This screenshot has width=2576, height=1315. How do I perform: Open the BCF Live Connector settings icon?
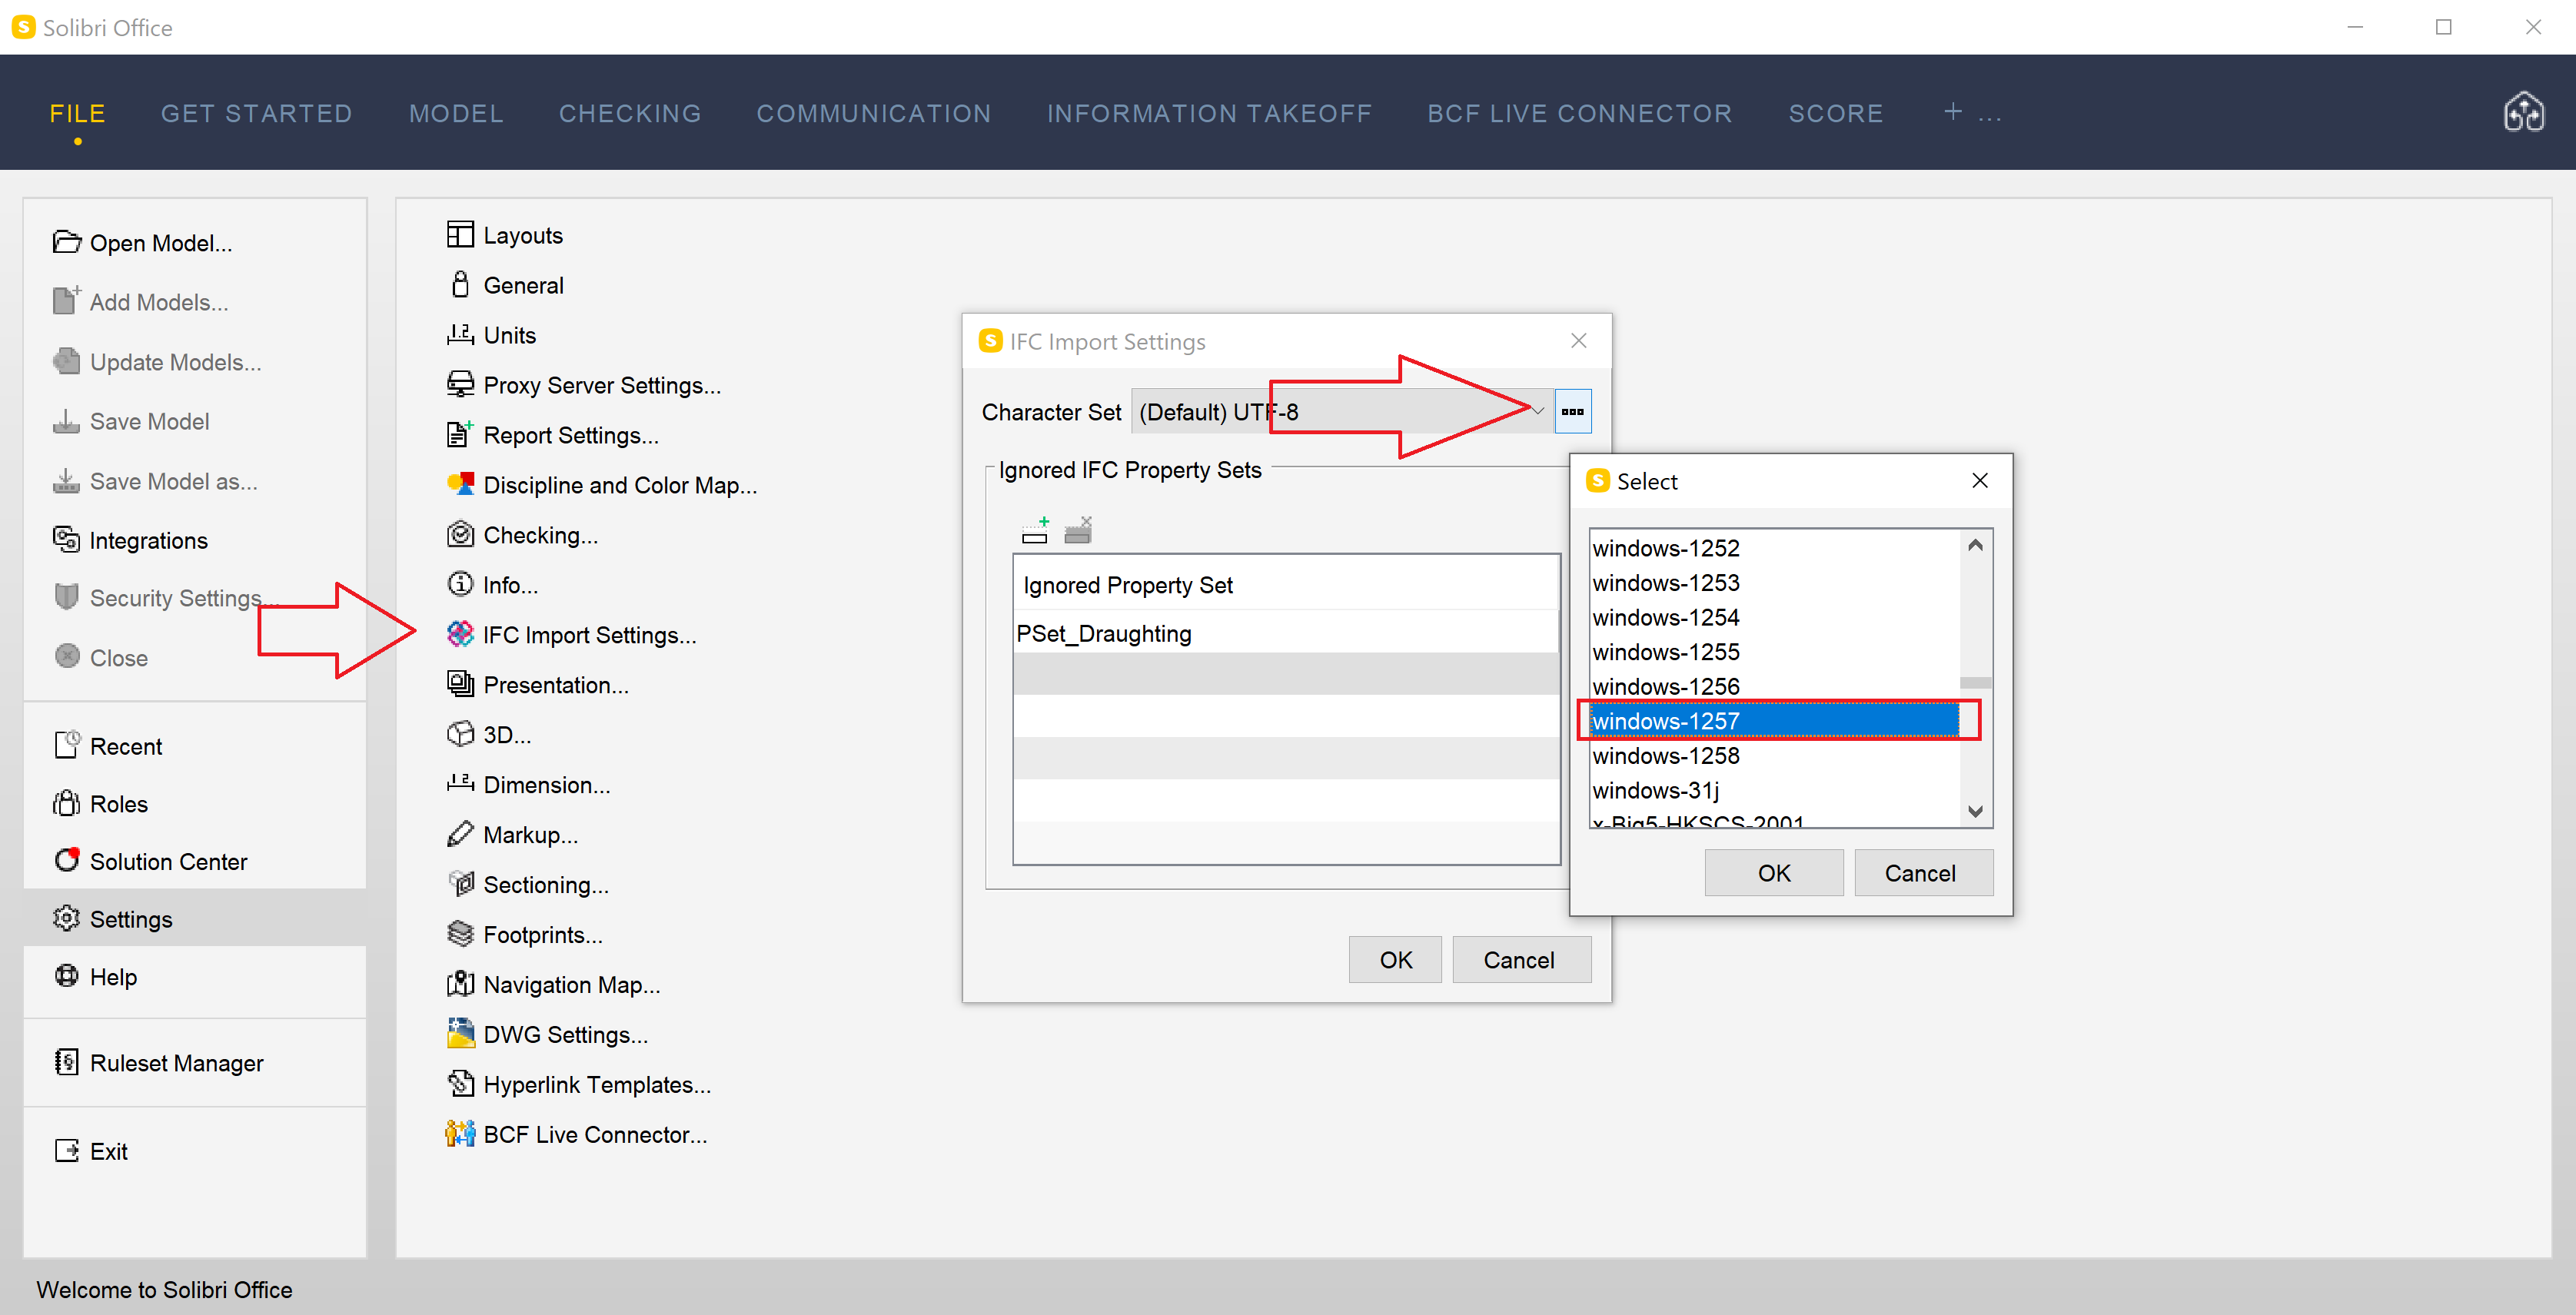[x=460, y=1134]
